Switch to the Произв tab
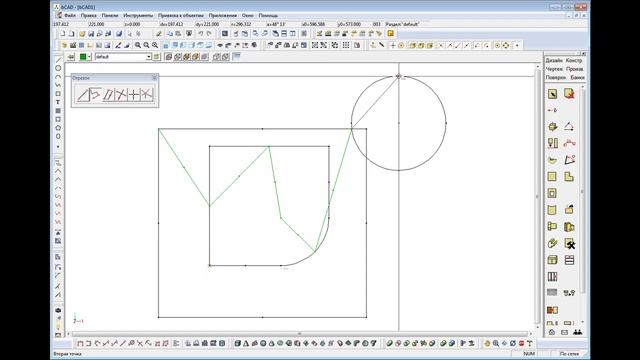The image size is (640, 360). coord(575,69)
